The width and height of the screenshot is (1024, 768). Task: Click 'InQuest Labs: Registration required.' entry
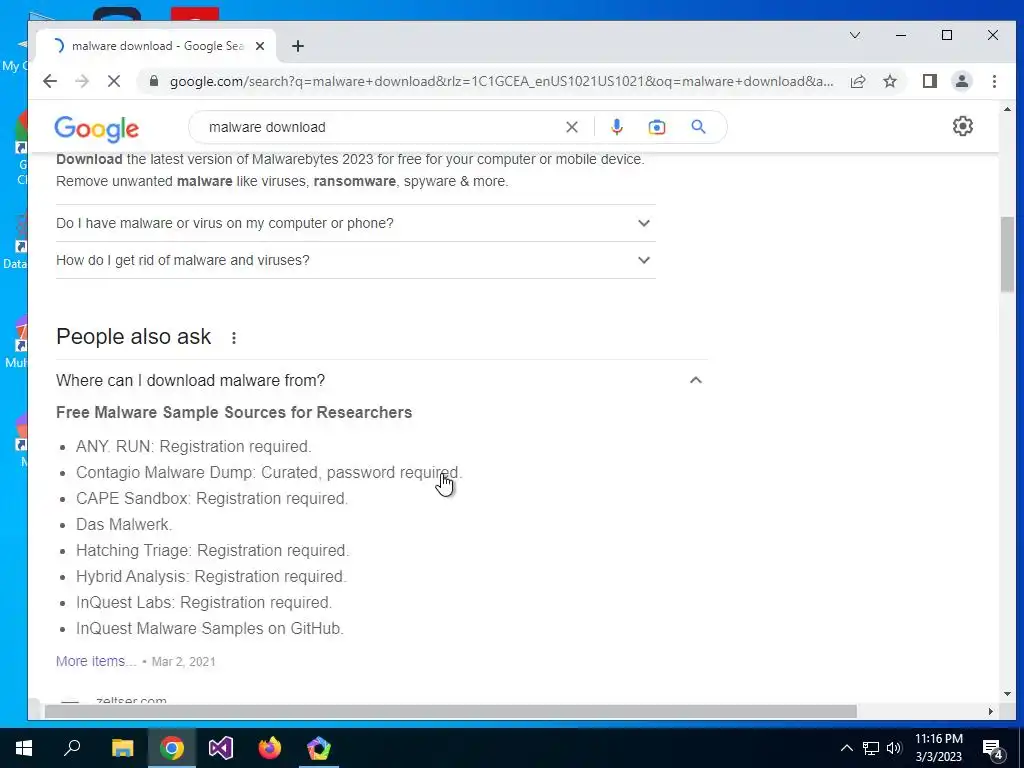point(204,602)
